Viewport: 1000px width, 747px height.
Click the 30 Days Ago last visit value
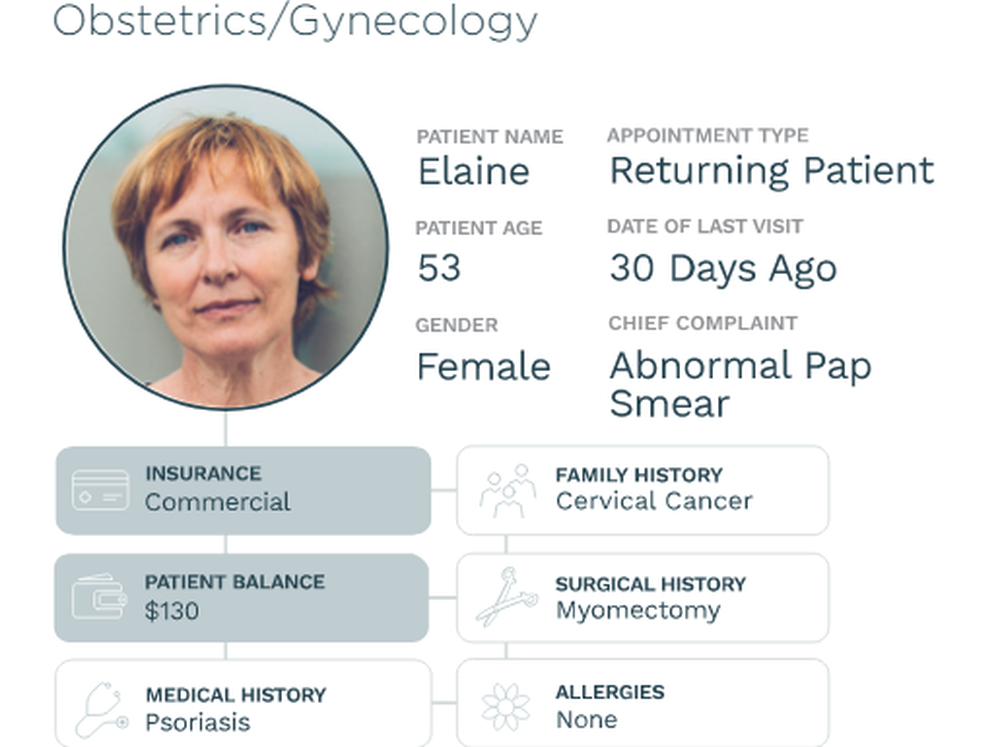[723, 268]
